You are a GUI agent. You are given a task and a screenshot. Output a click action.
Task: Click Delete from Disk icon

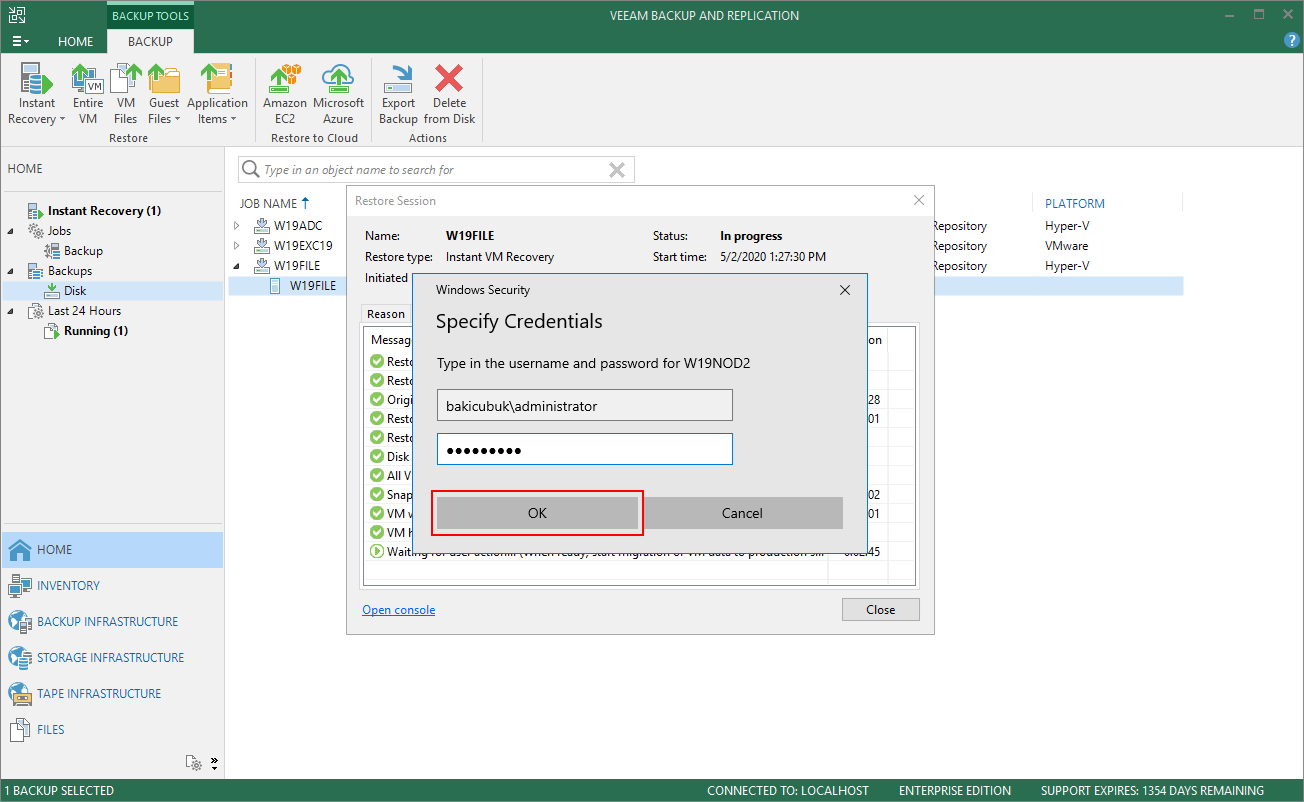coord(449,94)
